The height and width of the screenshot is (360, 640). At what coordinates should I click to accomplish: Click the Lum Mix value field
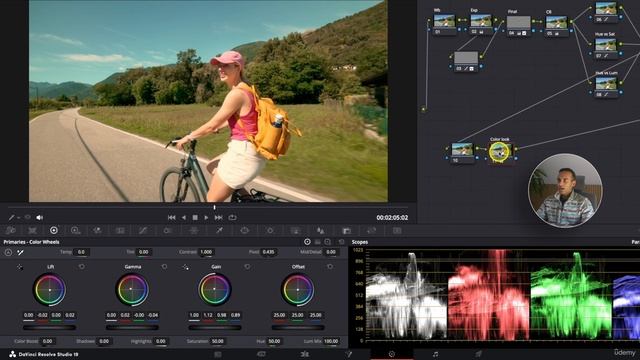(331, 341)
